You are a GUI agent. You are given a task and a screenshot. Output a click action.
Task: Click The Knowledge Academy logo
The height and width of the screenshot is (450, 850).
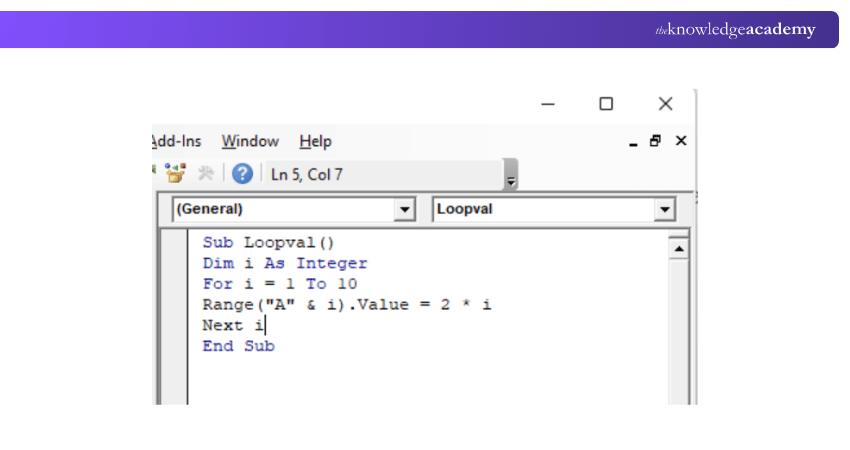pos(735,29)
